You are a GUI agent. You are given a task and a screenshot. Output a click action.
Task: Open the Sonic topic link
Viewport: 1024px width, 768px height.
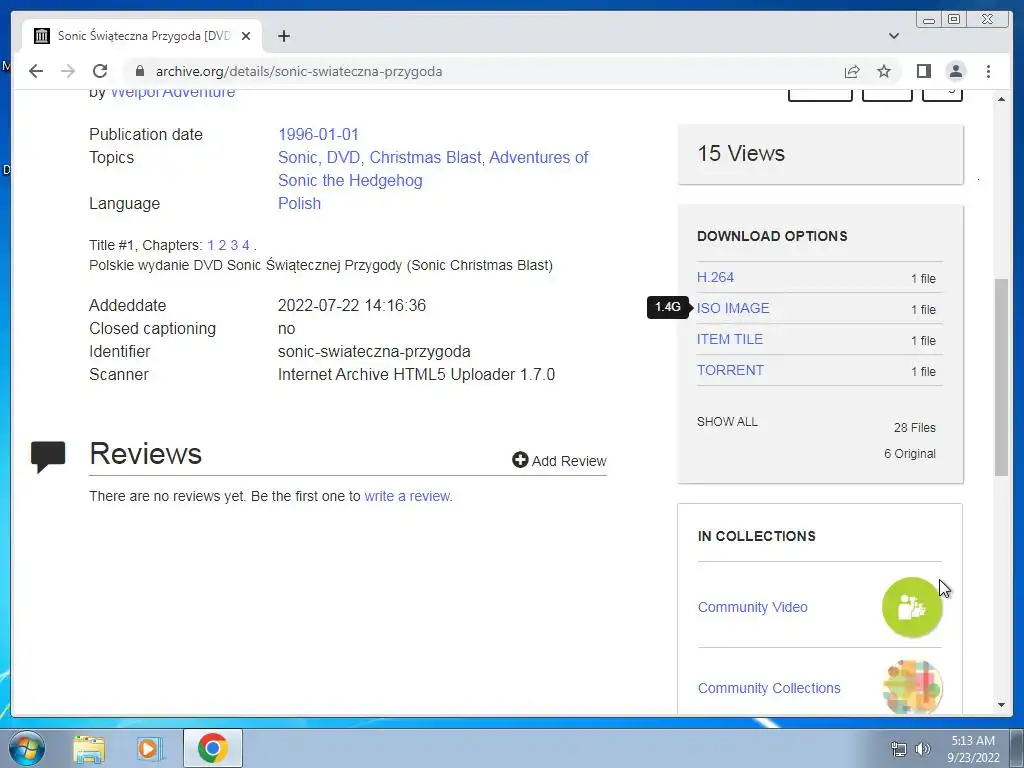tap(298, 157)
